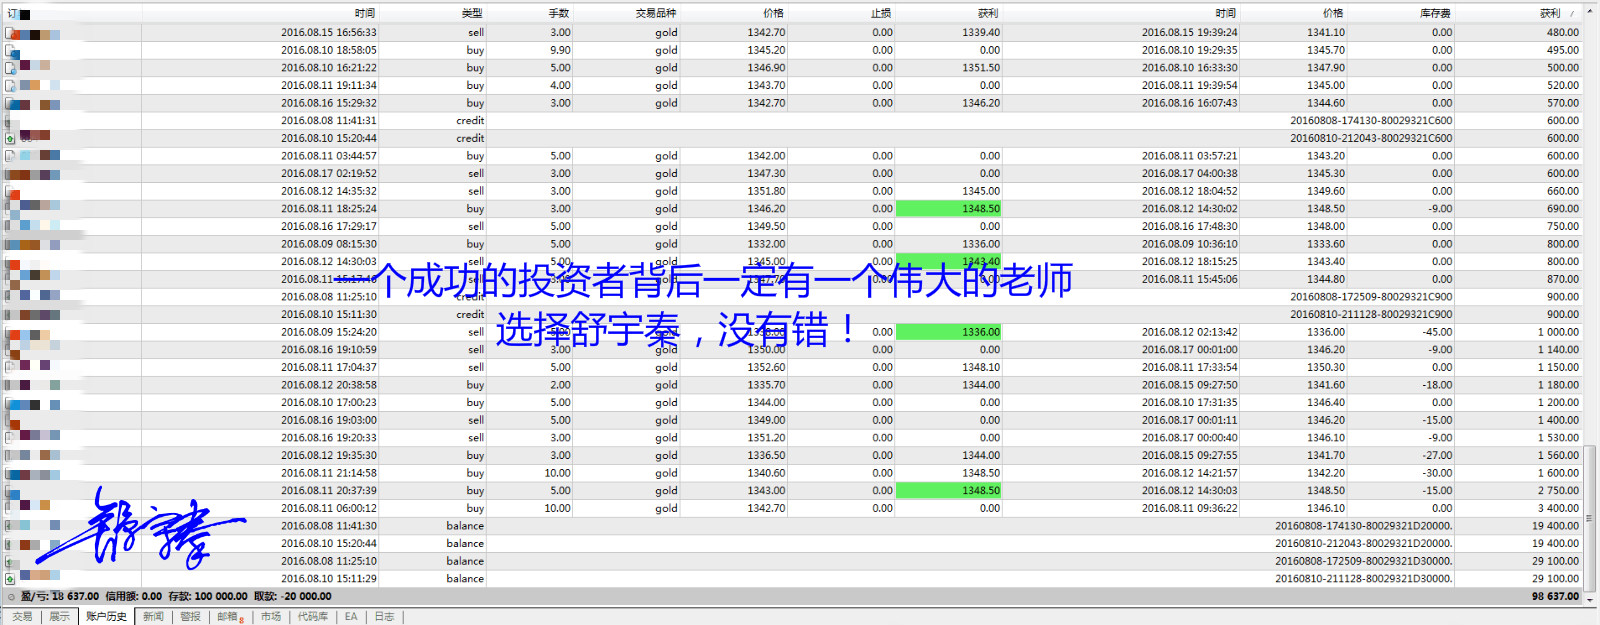Click the take-profit value 1351.50

981,68
